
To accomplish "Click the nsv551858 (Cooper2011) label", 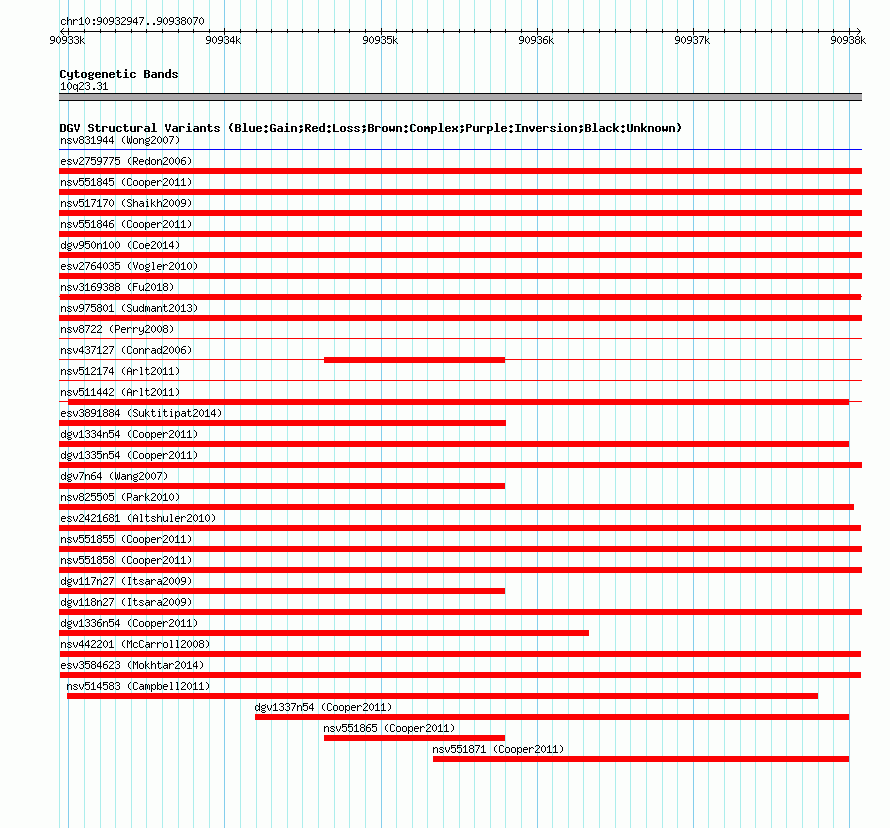I will [x=126, y=560].
